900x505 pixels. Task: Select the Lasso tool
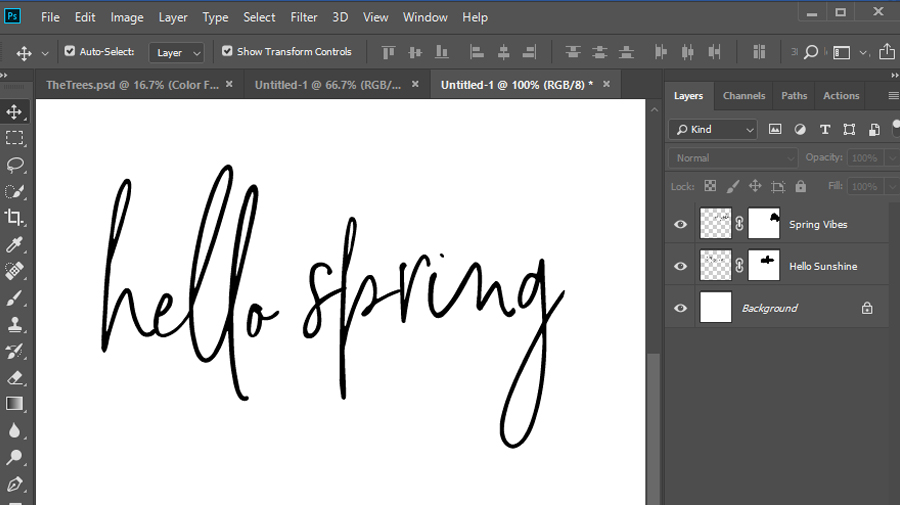point(14,165)
